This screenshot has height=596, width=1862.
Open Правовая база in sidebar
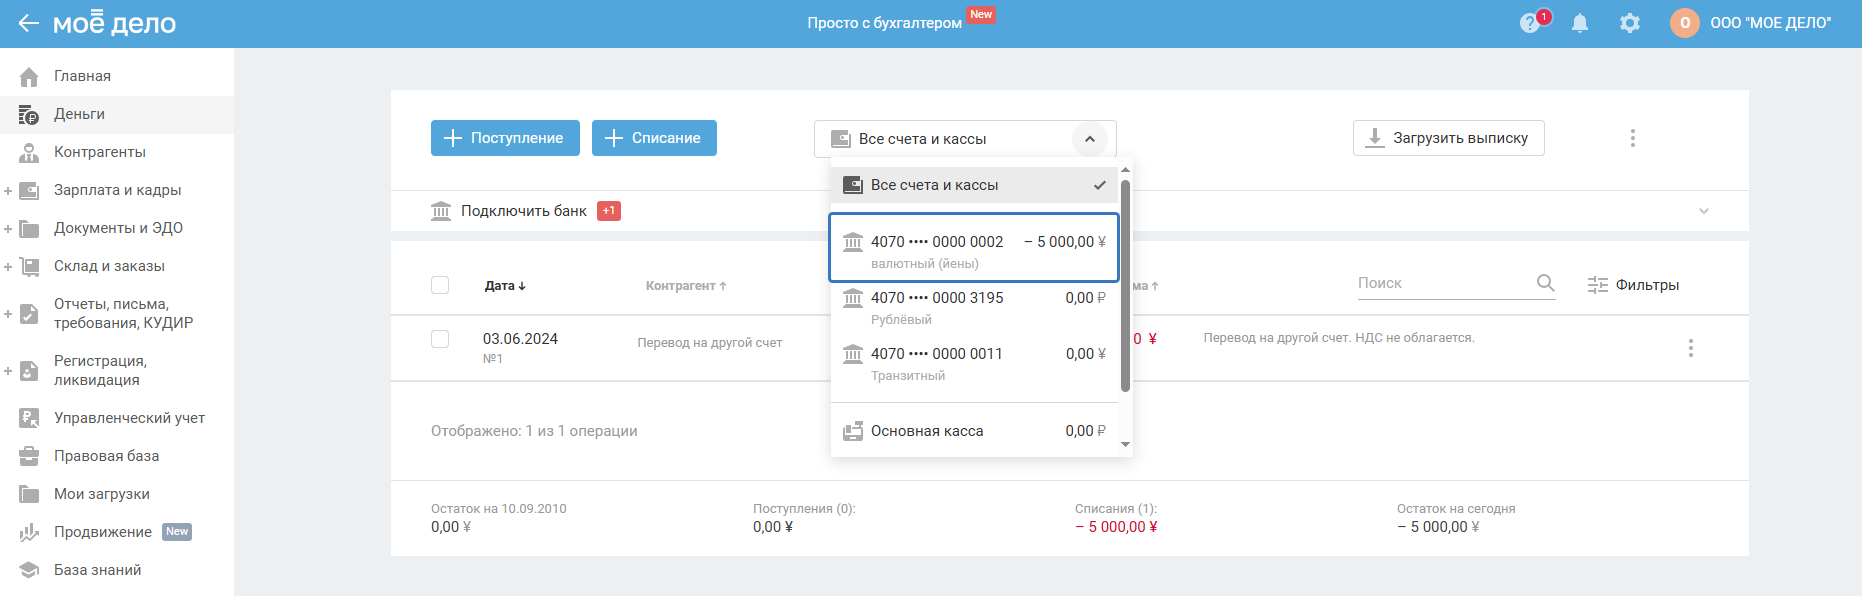[x=106, y=456]
